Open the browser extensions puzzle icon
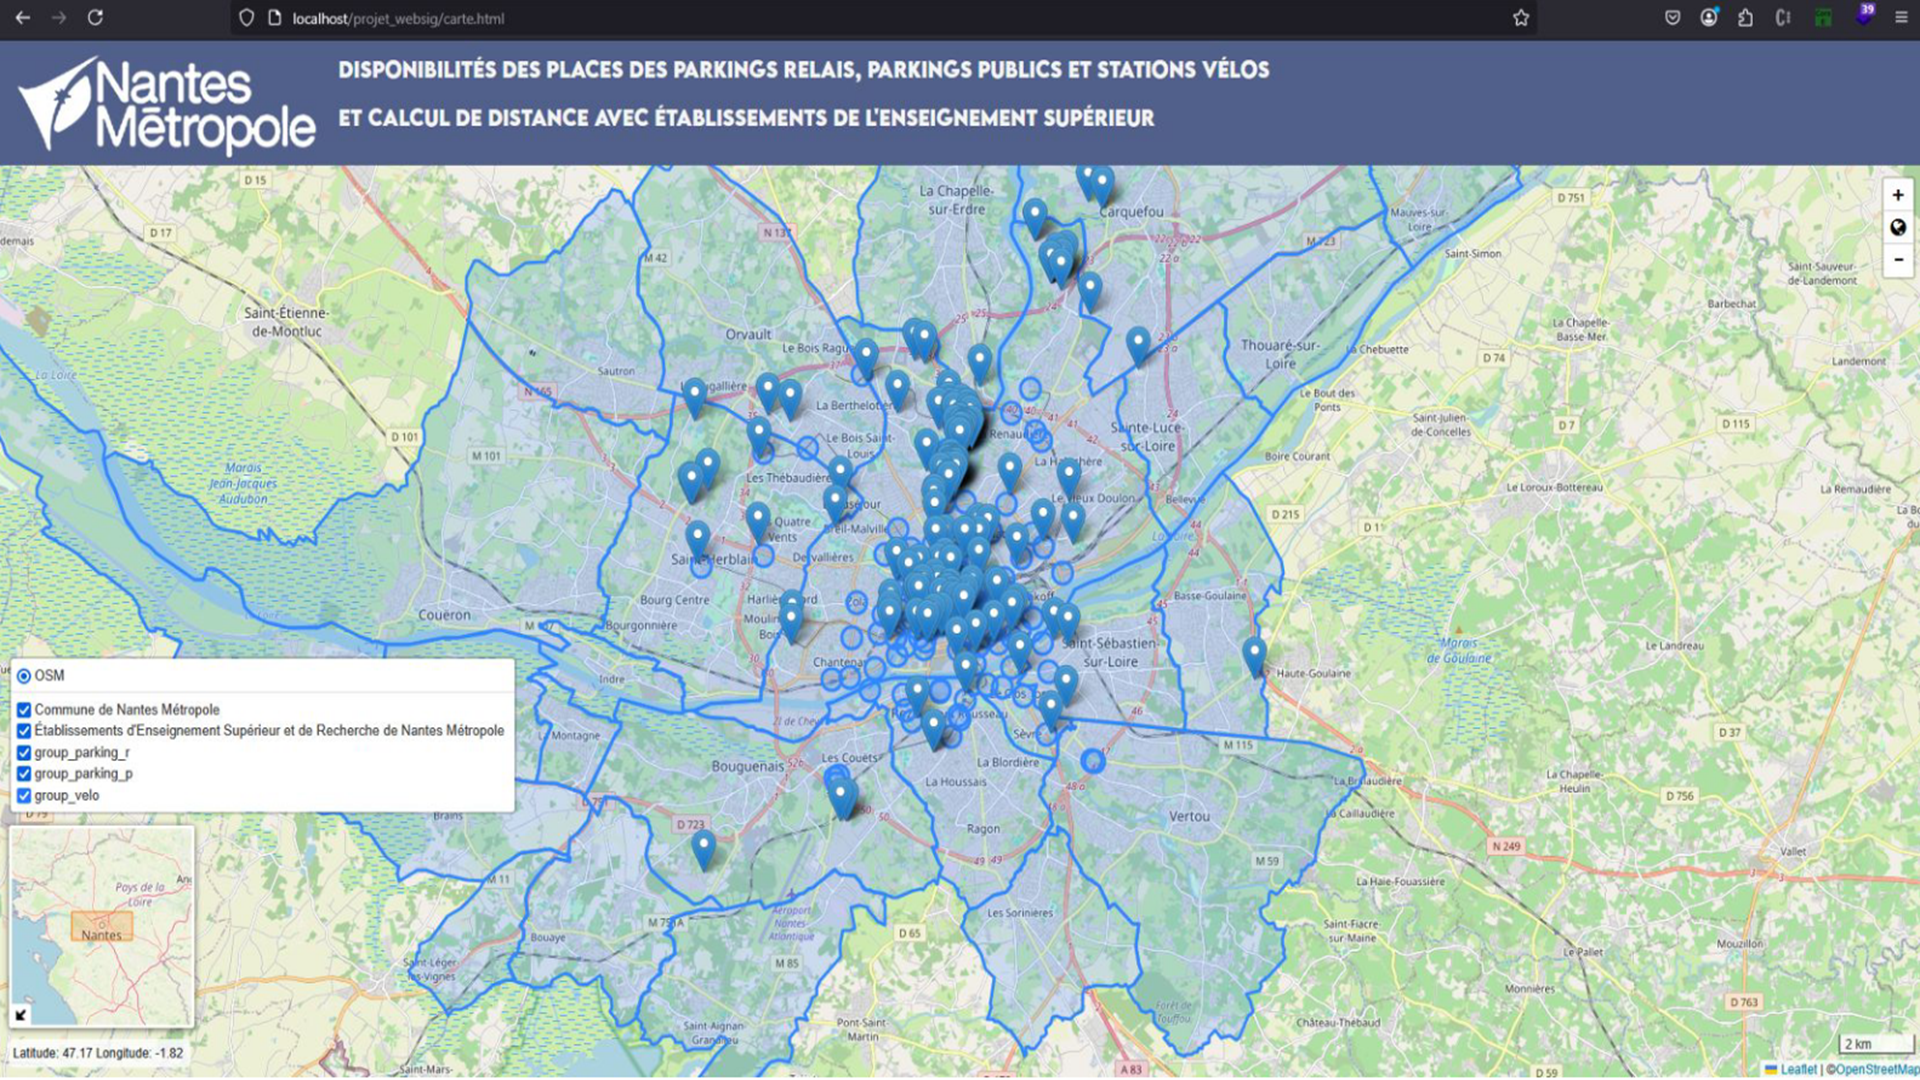 (x=1745, y=18)
